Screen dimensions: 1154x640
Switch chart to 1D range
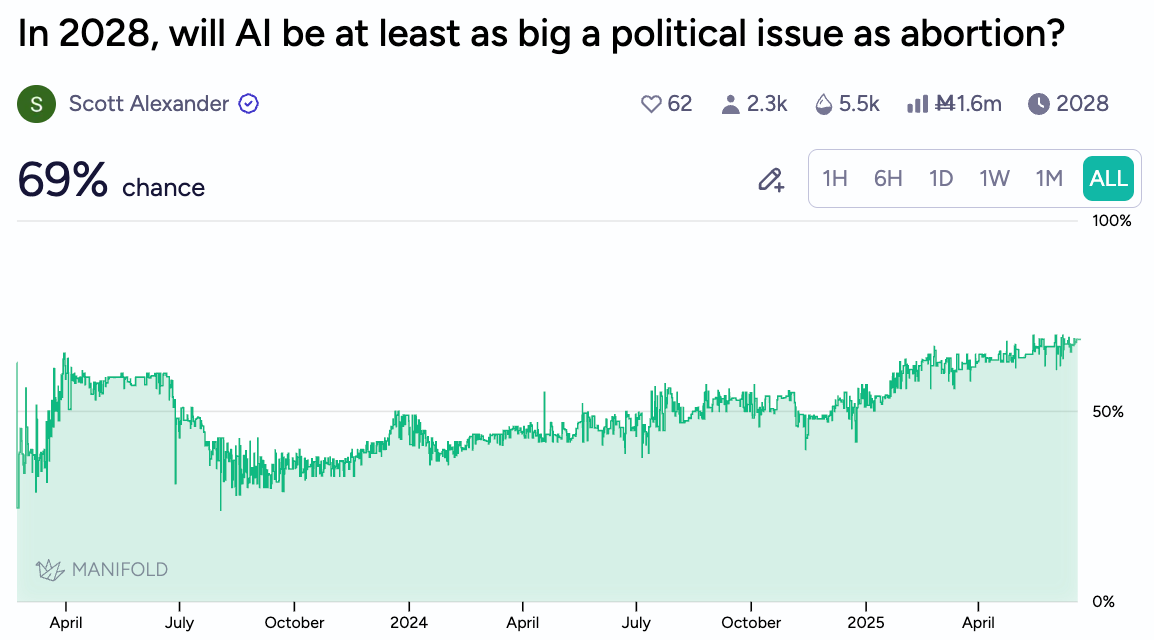[941, 179]
